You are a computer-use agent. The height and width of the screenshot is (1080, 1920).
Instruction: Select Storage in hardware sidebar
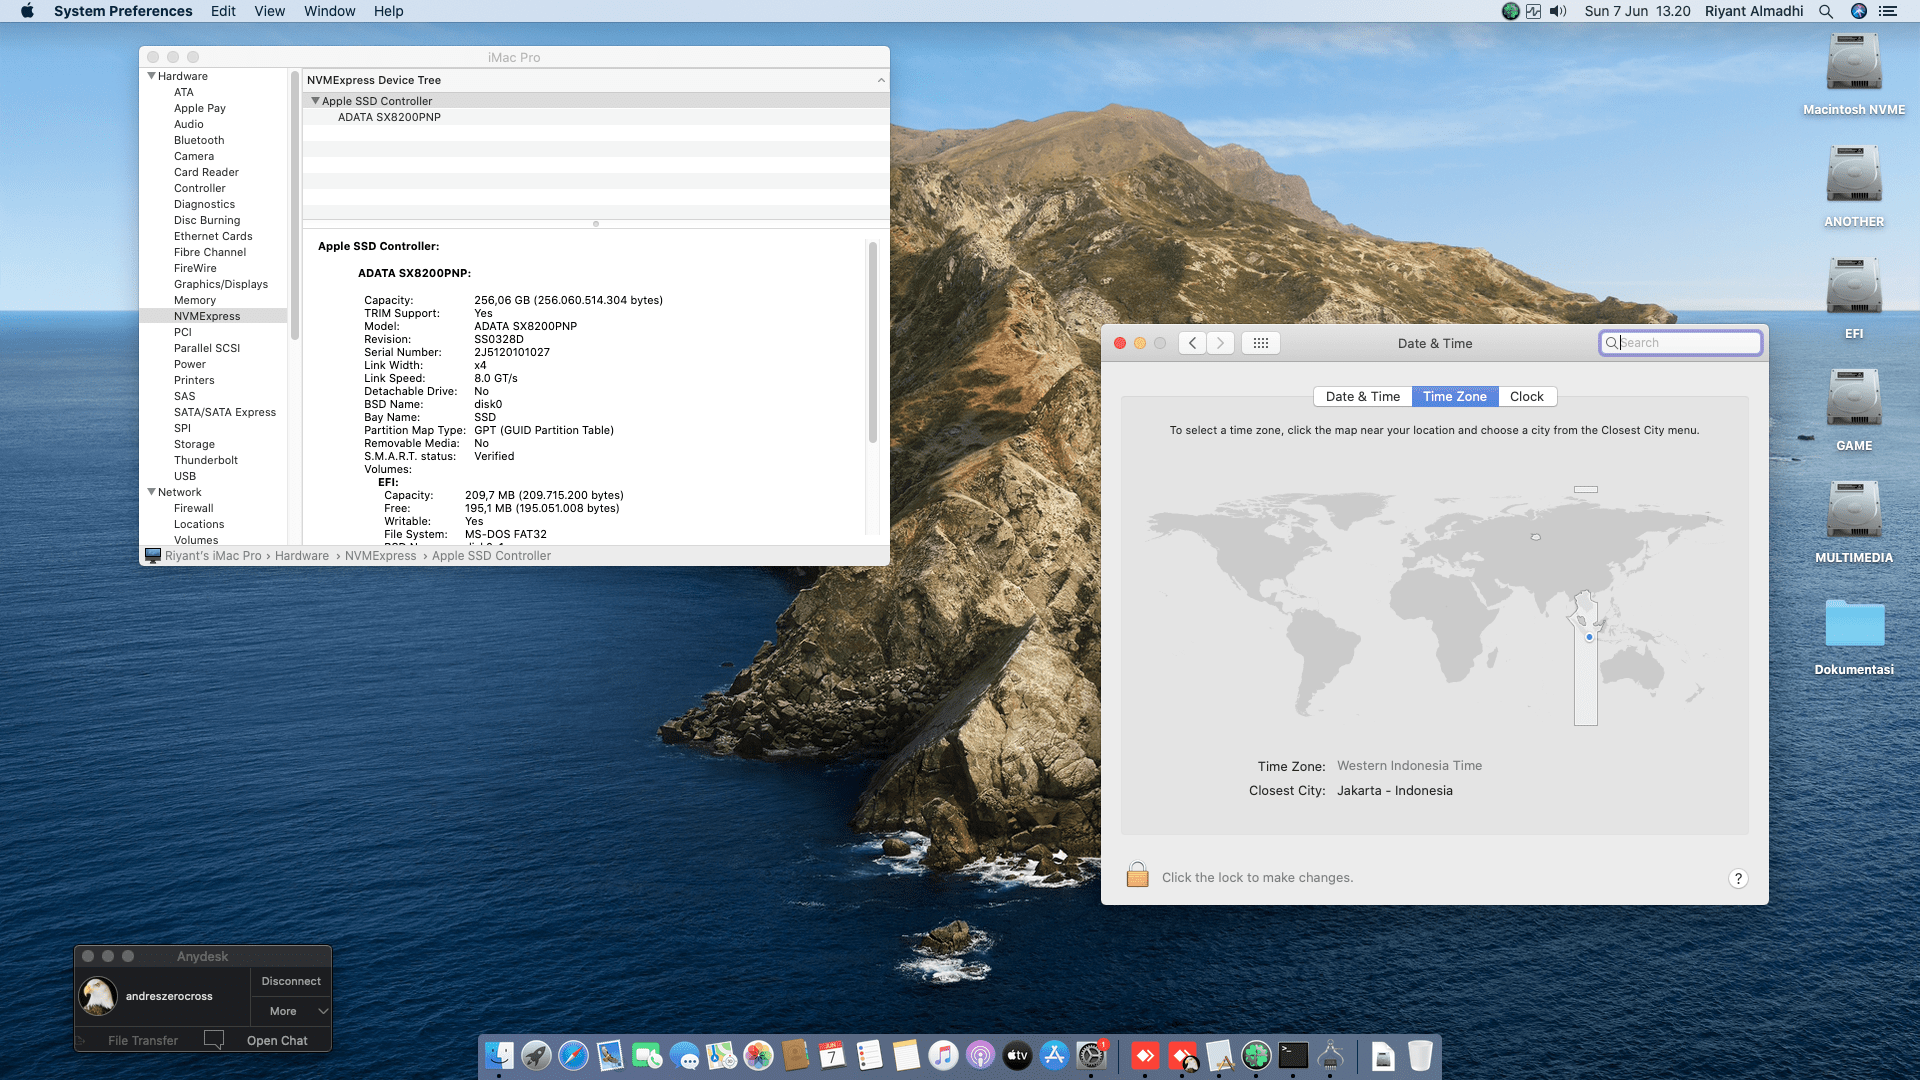click(x=194, y=444)
